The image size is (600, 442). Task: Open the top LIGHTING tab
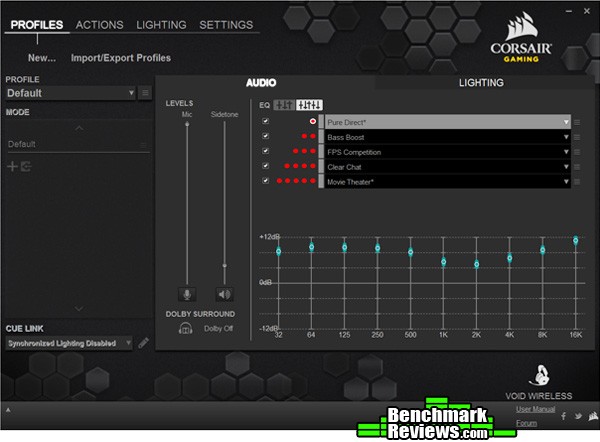tap(161, 25)
